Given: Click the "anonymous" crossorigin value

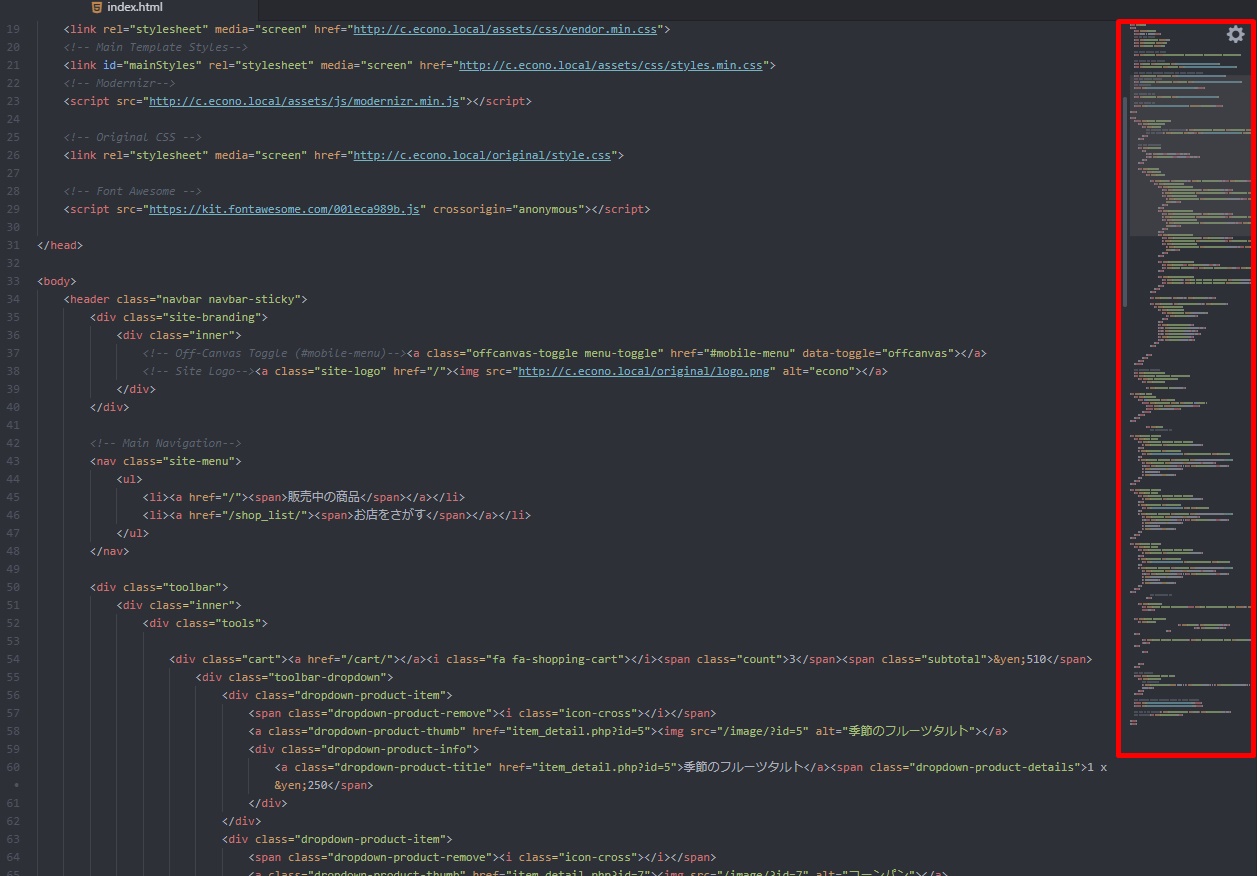Looking at the screenshot, I should tap(549, 209).
